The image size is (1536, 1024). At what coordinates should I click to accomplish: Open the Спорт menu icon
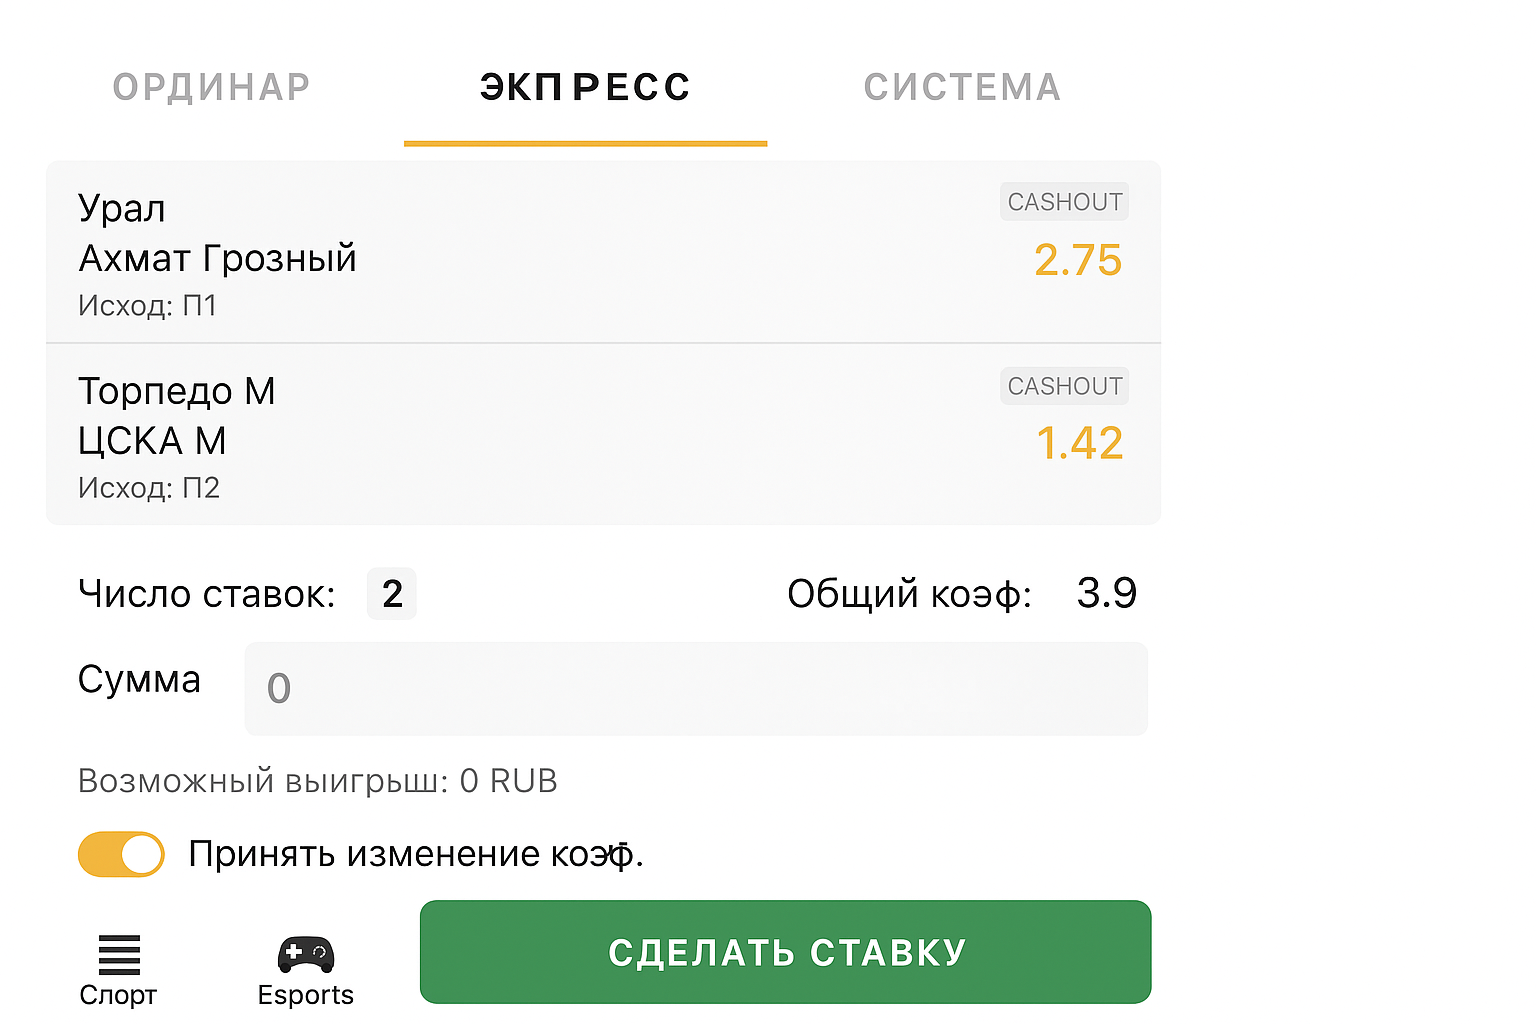coord(119,955)
